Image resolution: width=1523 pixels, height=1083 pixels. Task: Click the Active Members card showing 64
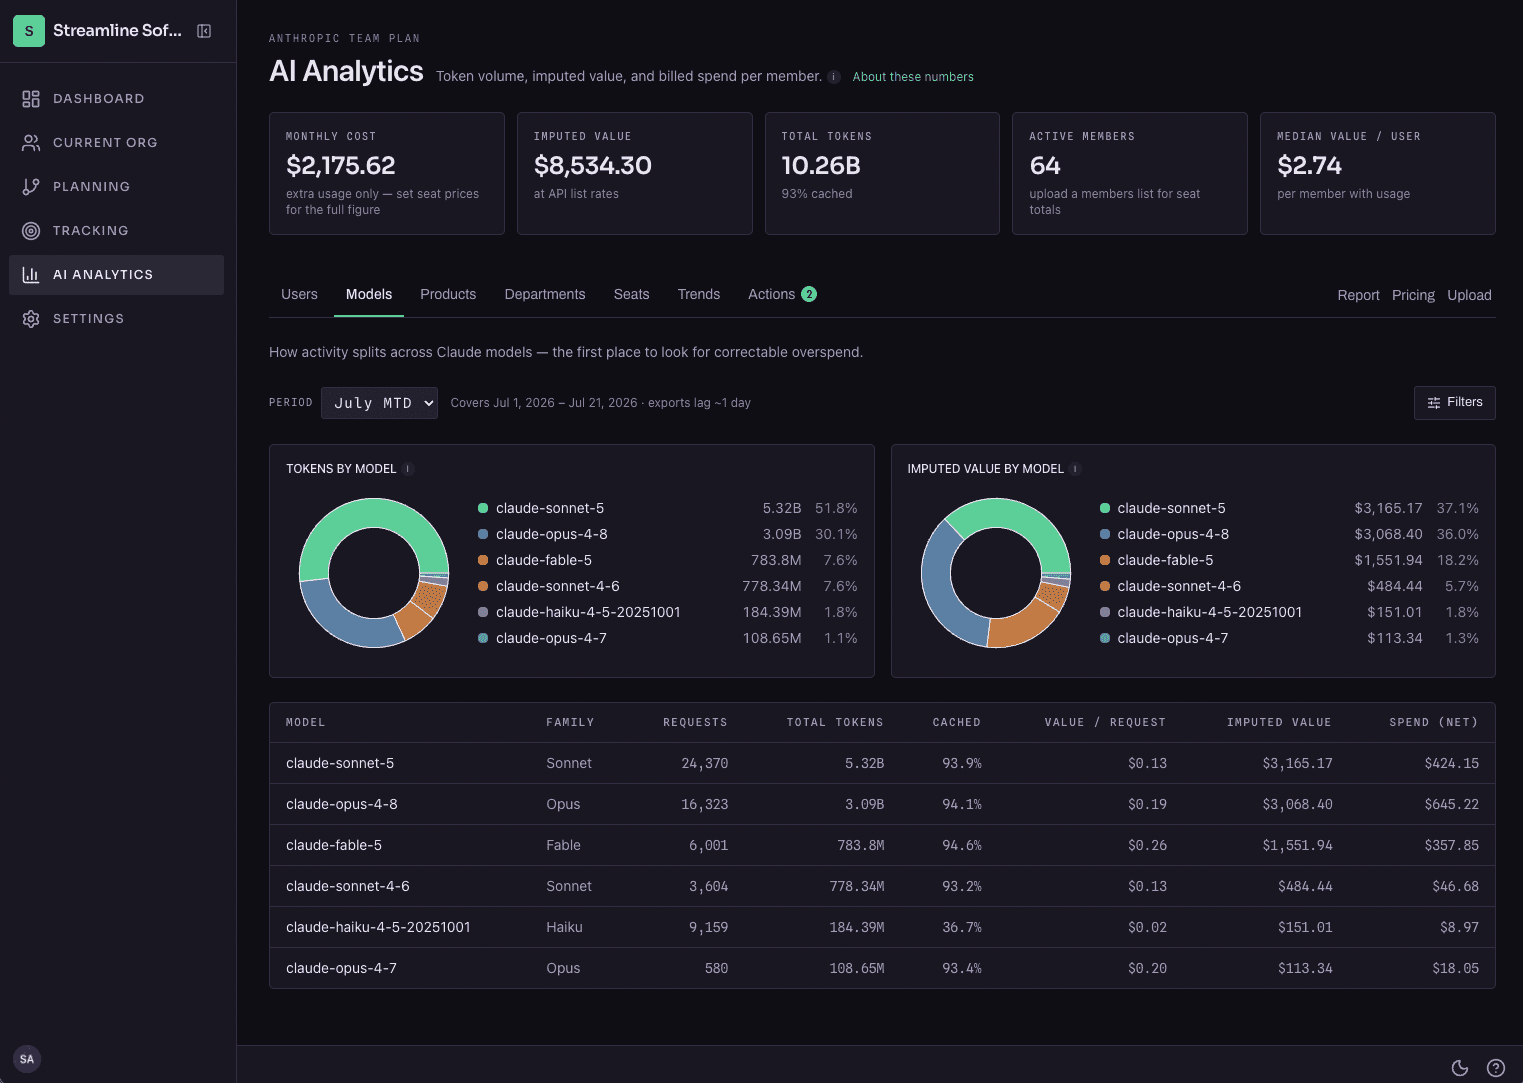coord(1130,174)
